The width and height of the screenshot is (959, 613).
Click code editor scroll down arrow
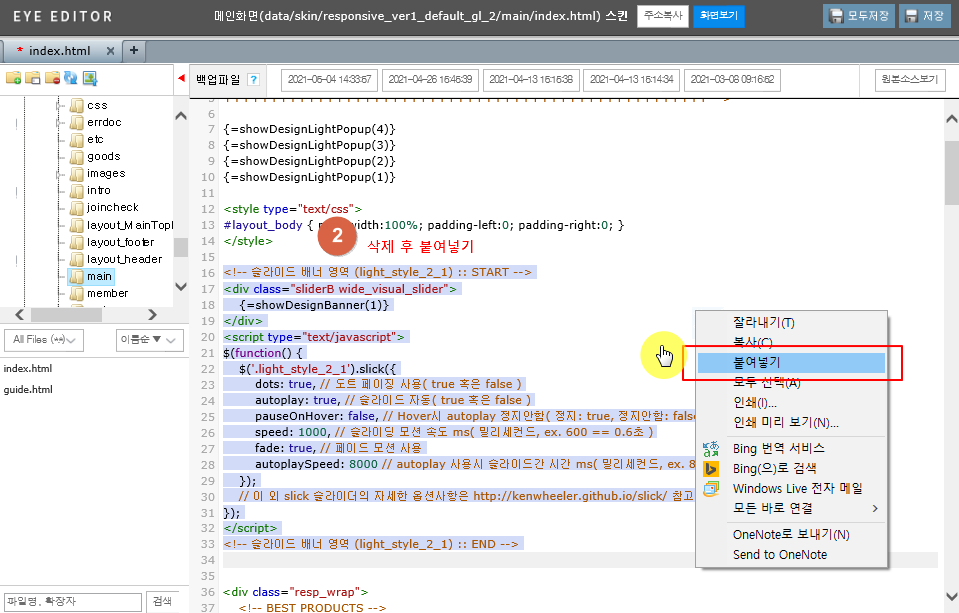pyautogui.click(x=952, y=596)
